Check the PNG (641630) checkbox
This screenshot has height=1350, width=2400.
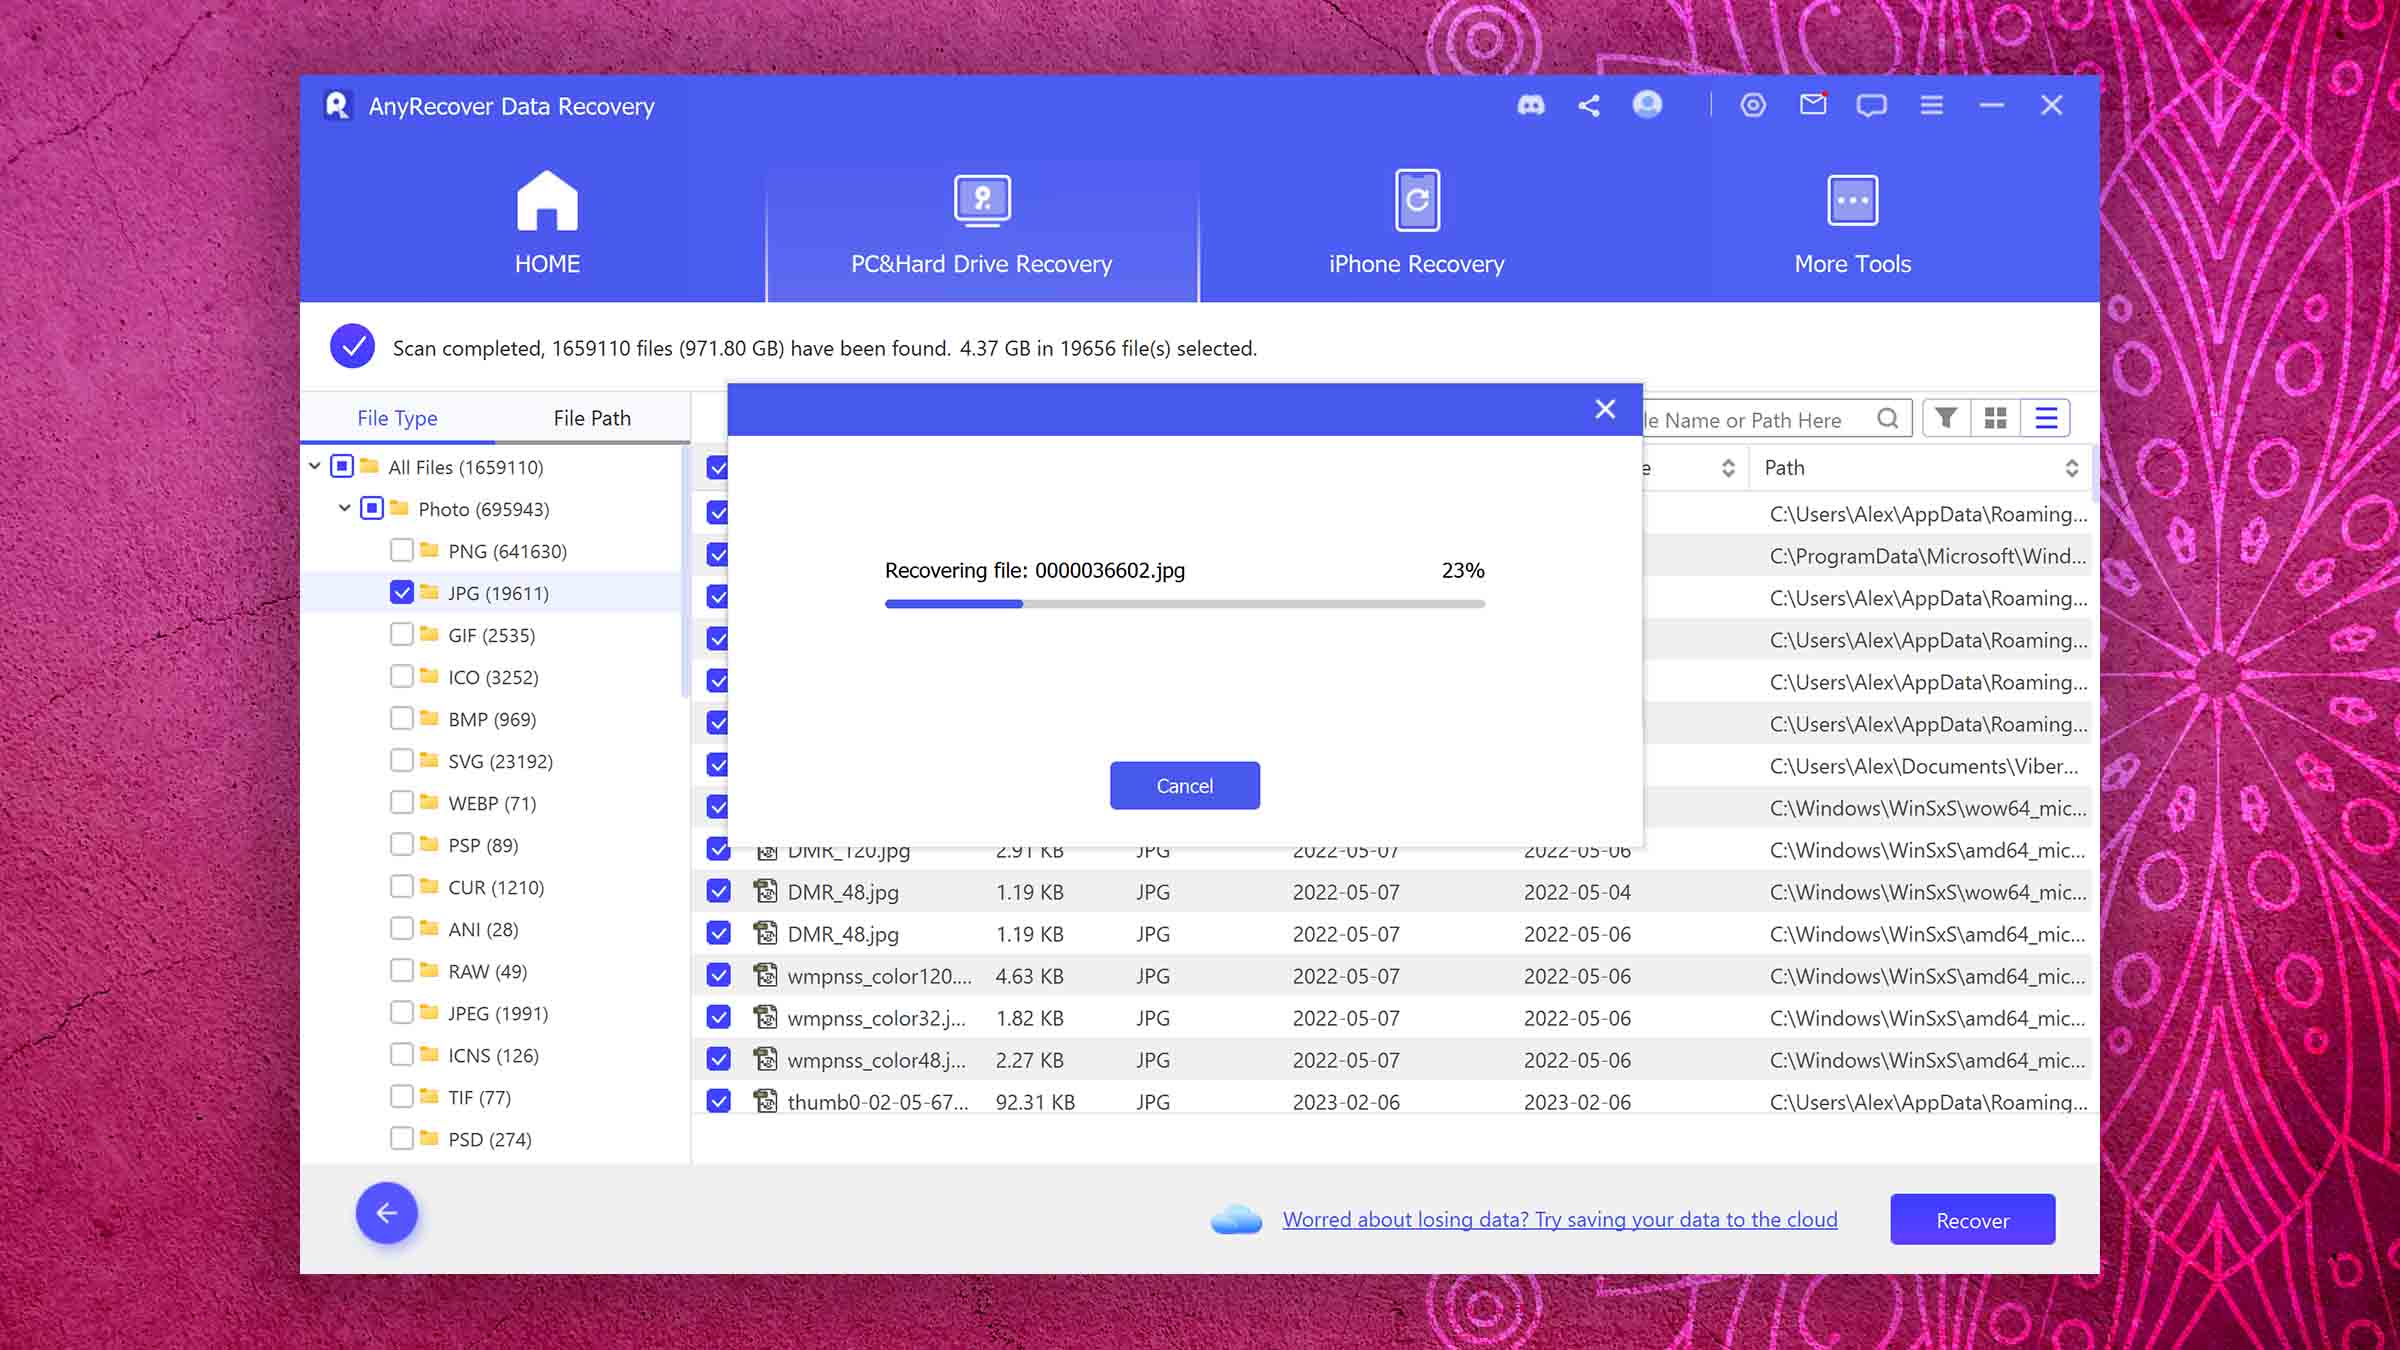402,550
